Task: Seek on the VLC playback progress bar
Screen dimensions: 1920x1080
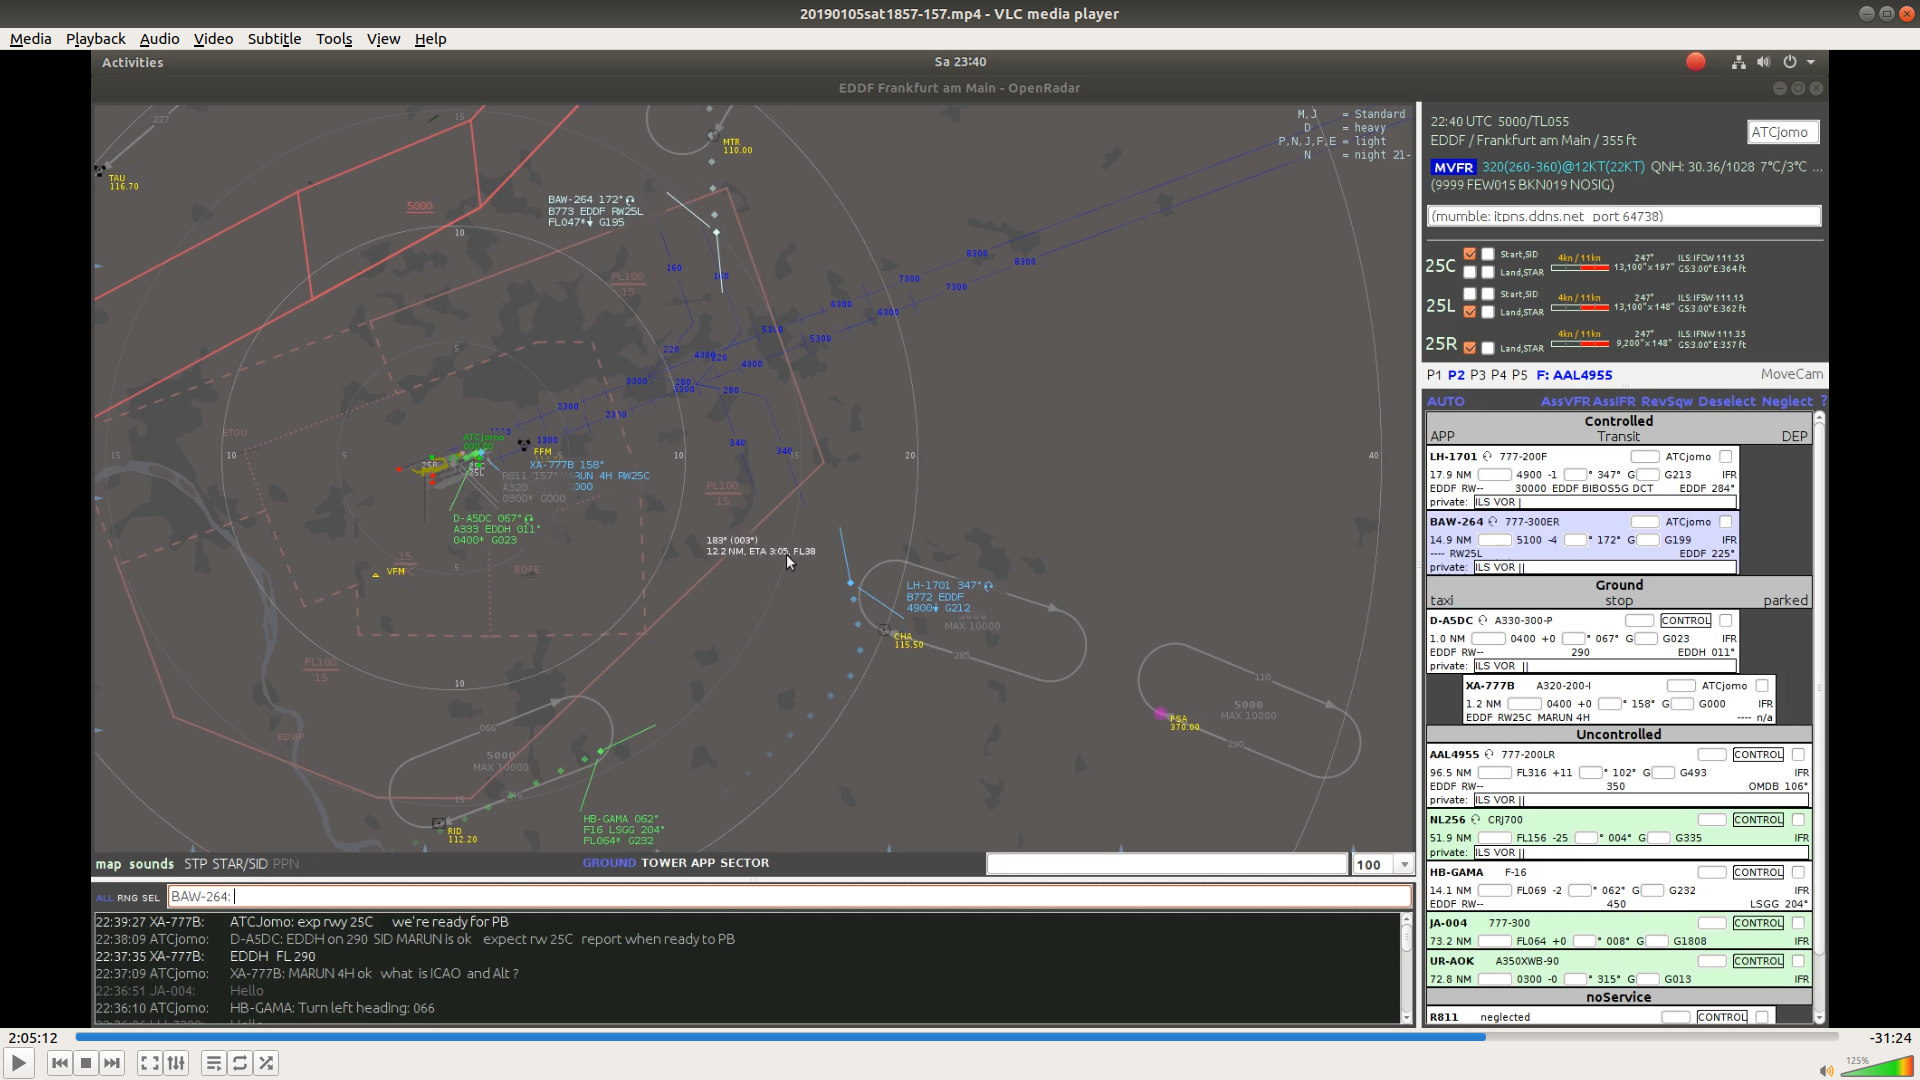Action: coord(957,1037)
